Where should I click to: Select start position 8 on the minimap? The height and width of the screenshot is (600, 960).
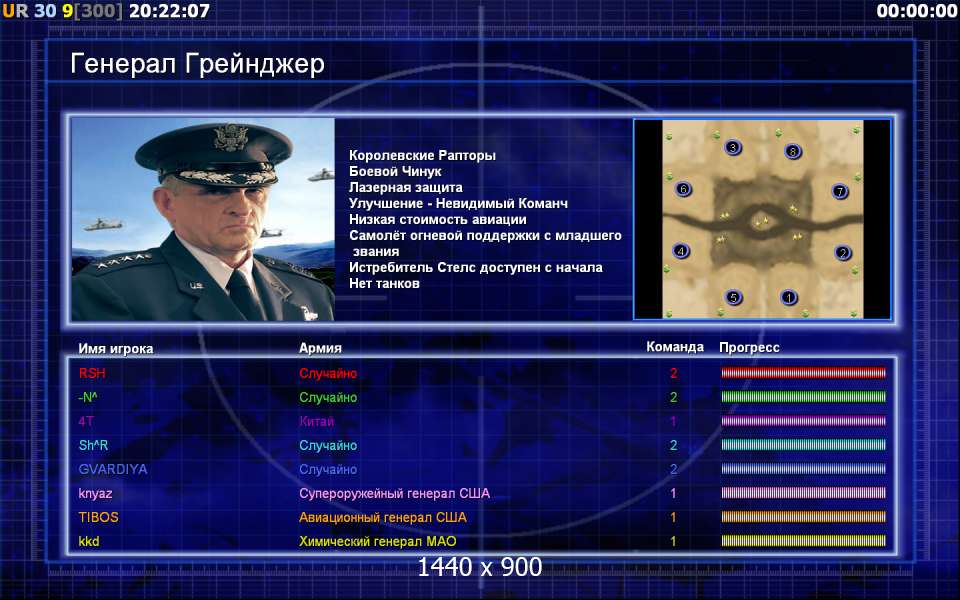pyautogui.click(x=793, y=151)
